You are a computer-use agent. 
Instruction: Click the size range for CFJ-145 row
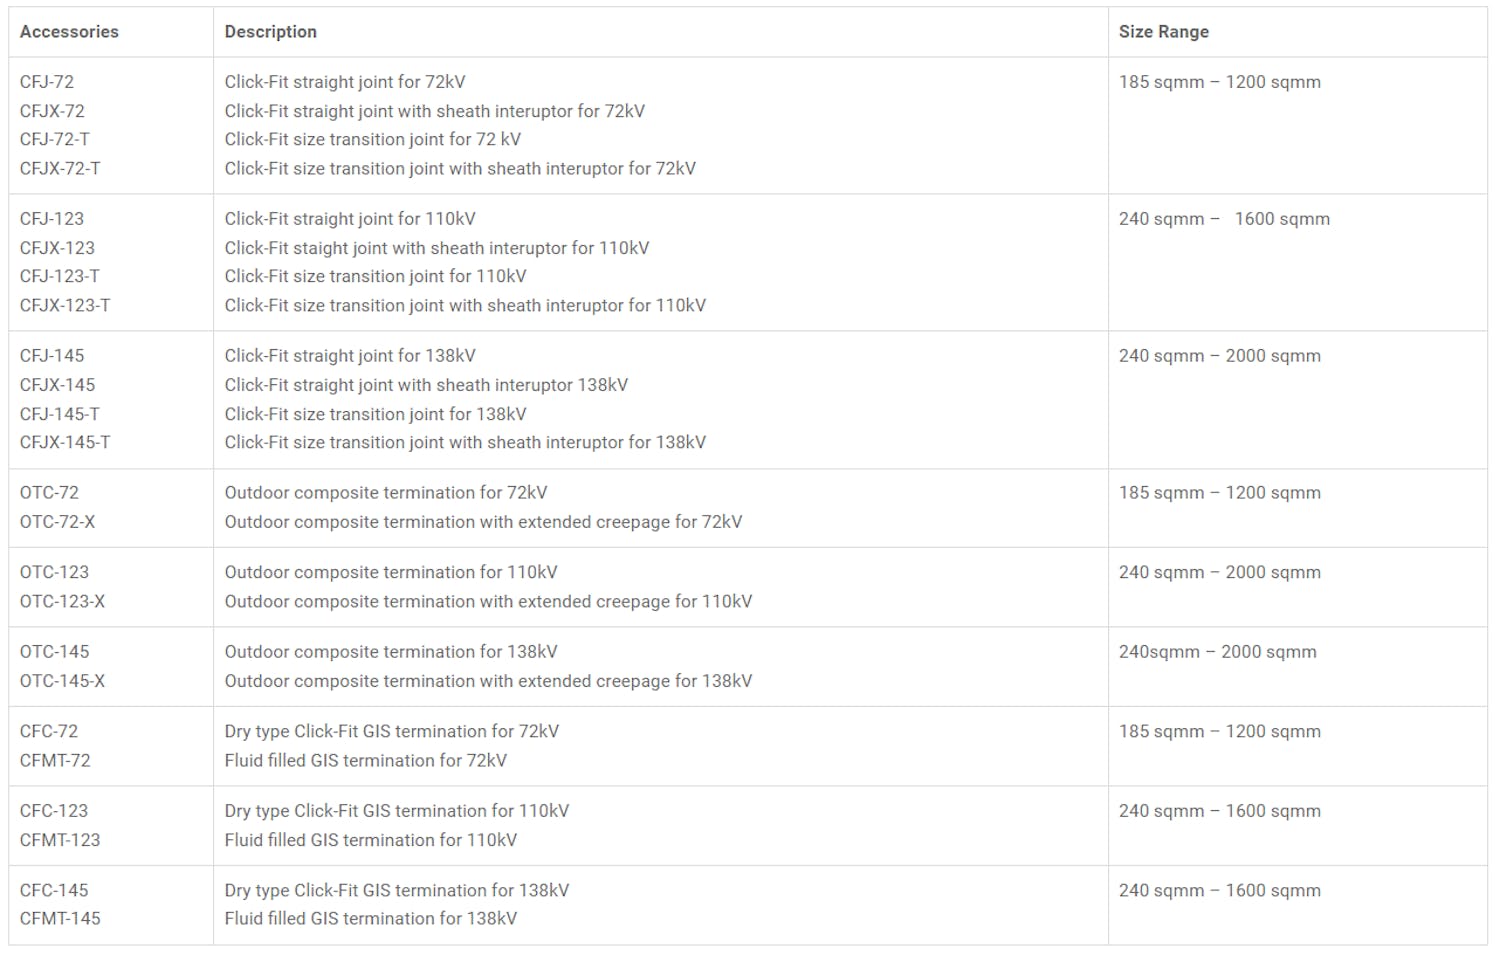pyautogui.click(x=1219, y=356)
